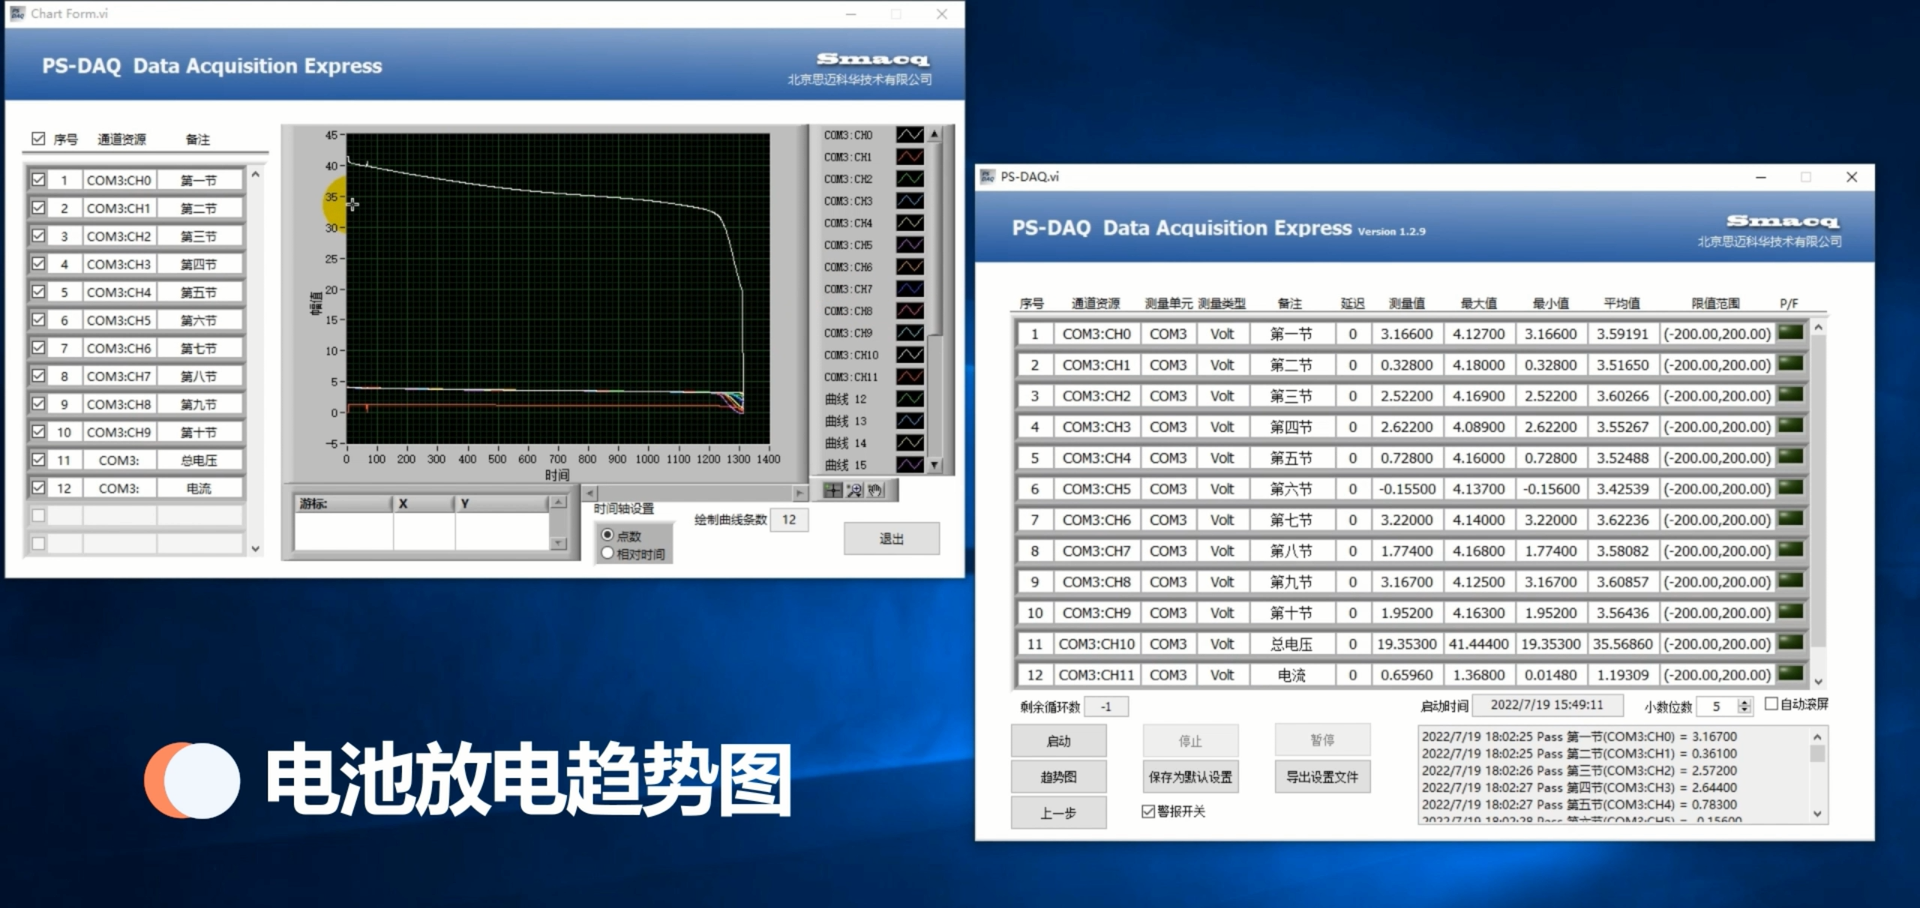Click the 绘制曲线条数 field showing 12

[789, 519]
